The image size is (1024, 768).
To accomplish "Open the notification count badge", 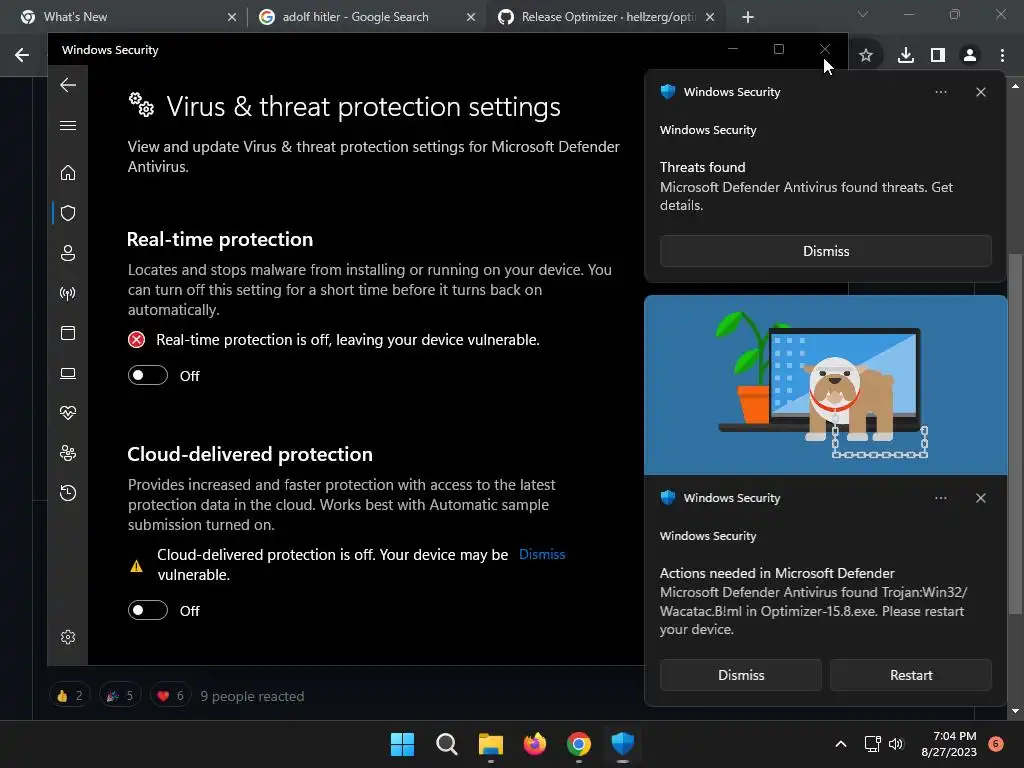I will pyautogui.click(x=996, y=743).
